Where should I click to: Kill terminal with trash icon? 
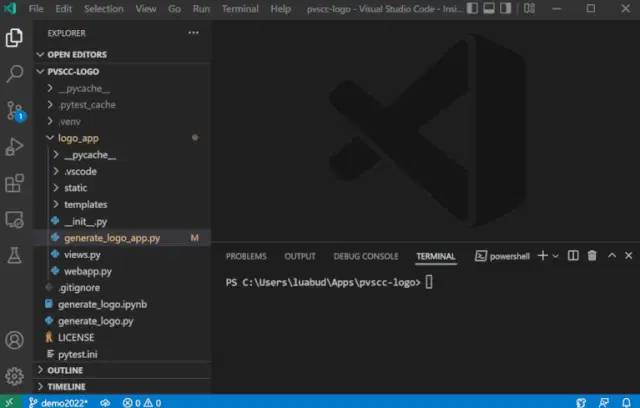click(x=592, y=256)
